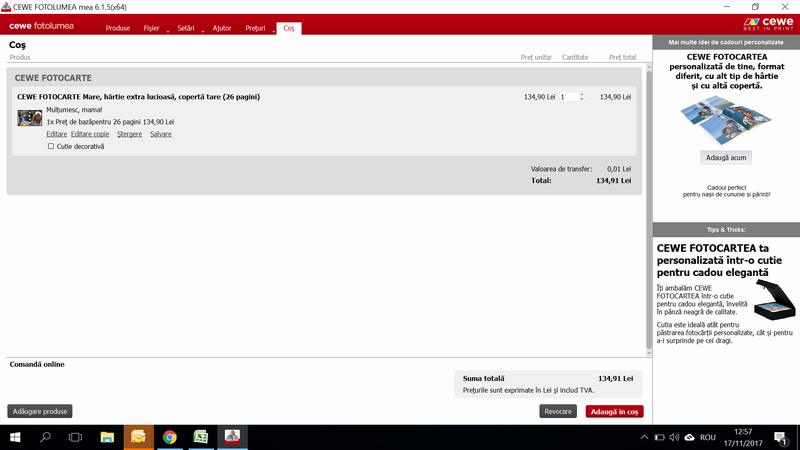The height and width of the screenshot is (450, 800).
Task: Click the CEWE Best in Print logo
Action: pyautogui.click(x=768, y=23)
